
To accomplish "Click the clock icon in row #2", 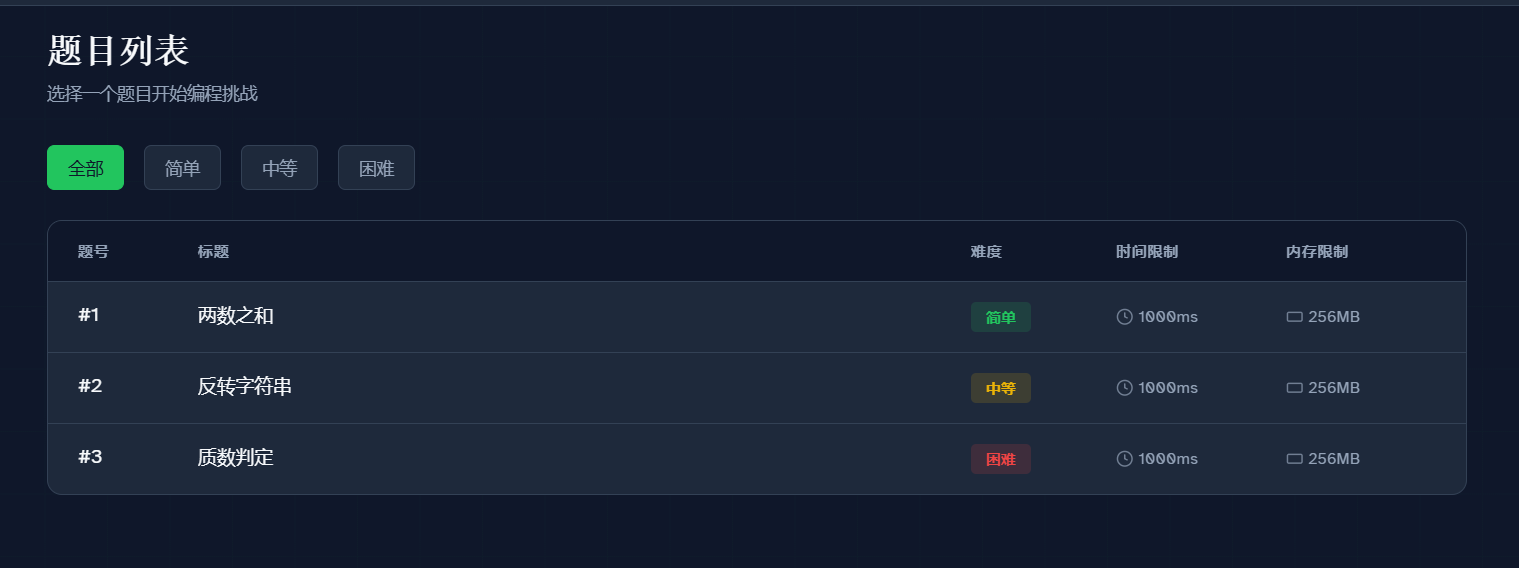I will point(1124,388).
